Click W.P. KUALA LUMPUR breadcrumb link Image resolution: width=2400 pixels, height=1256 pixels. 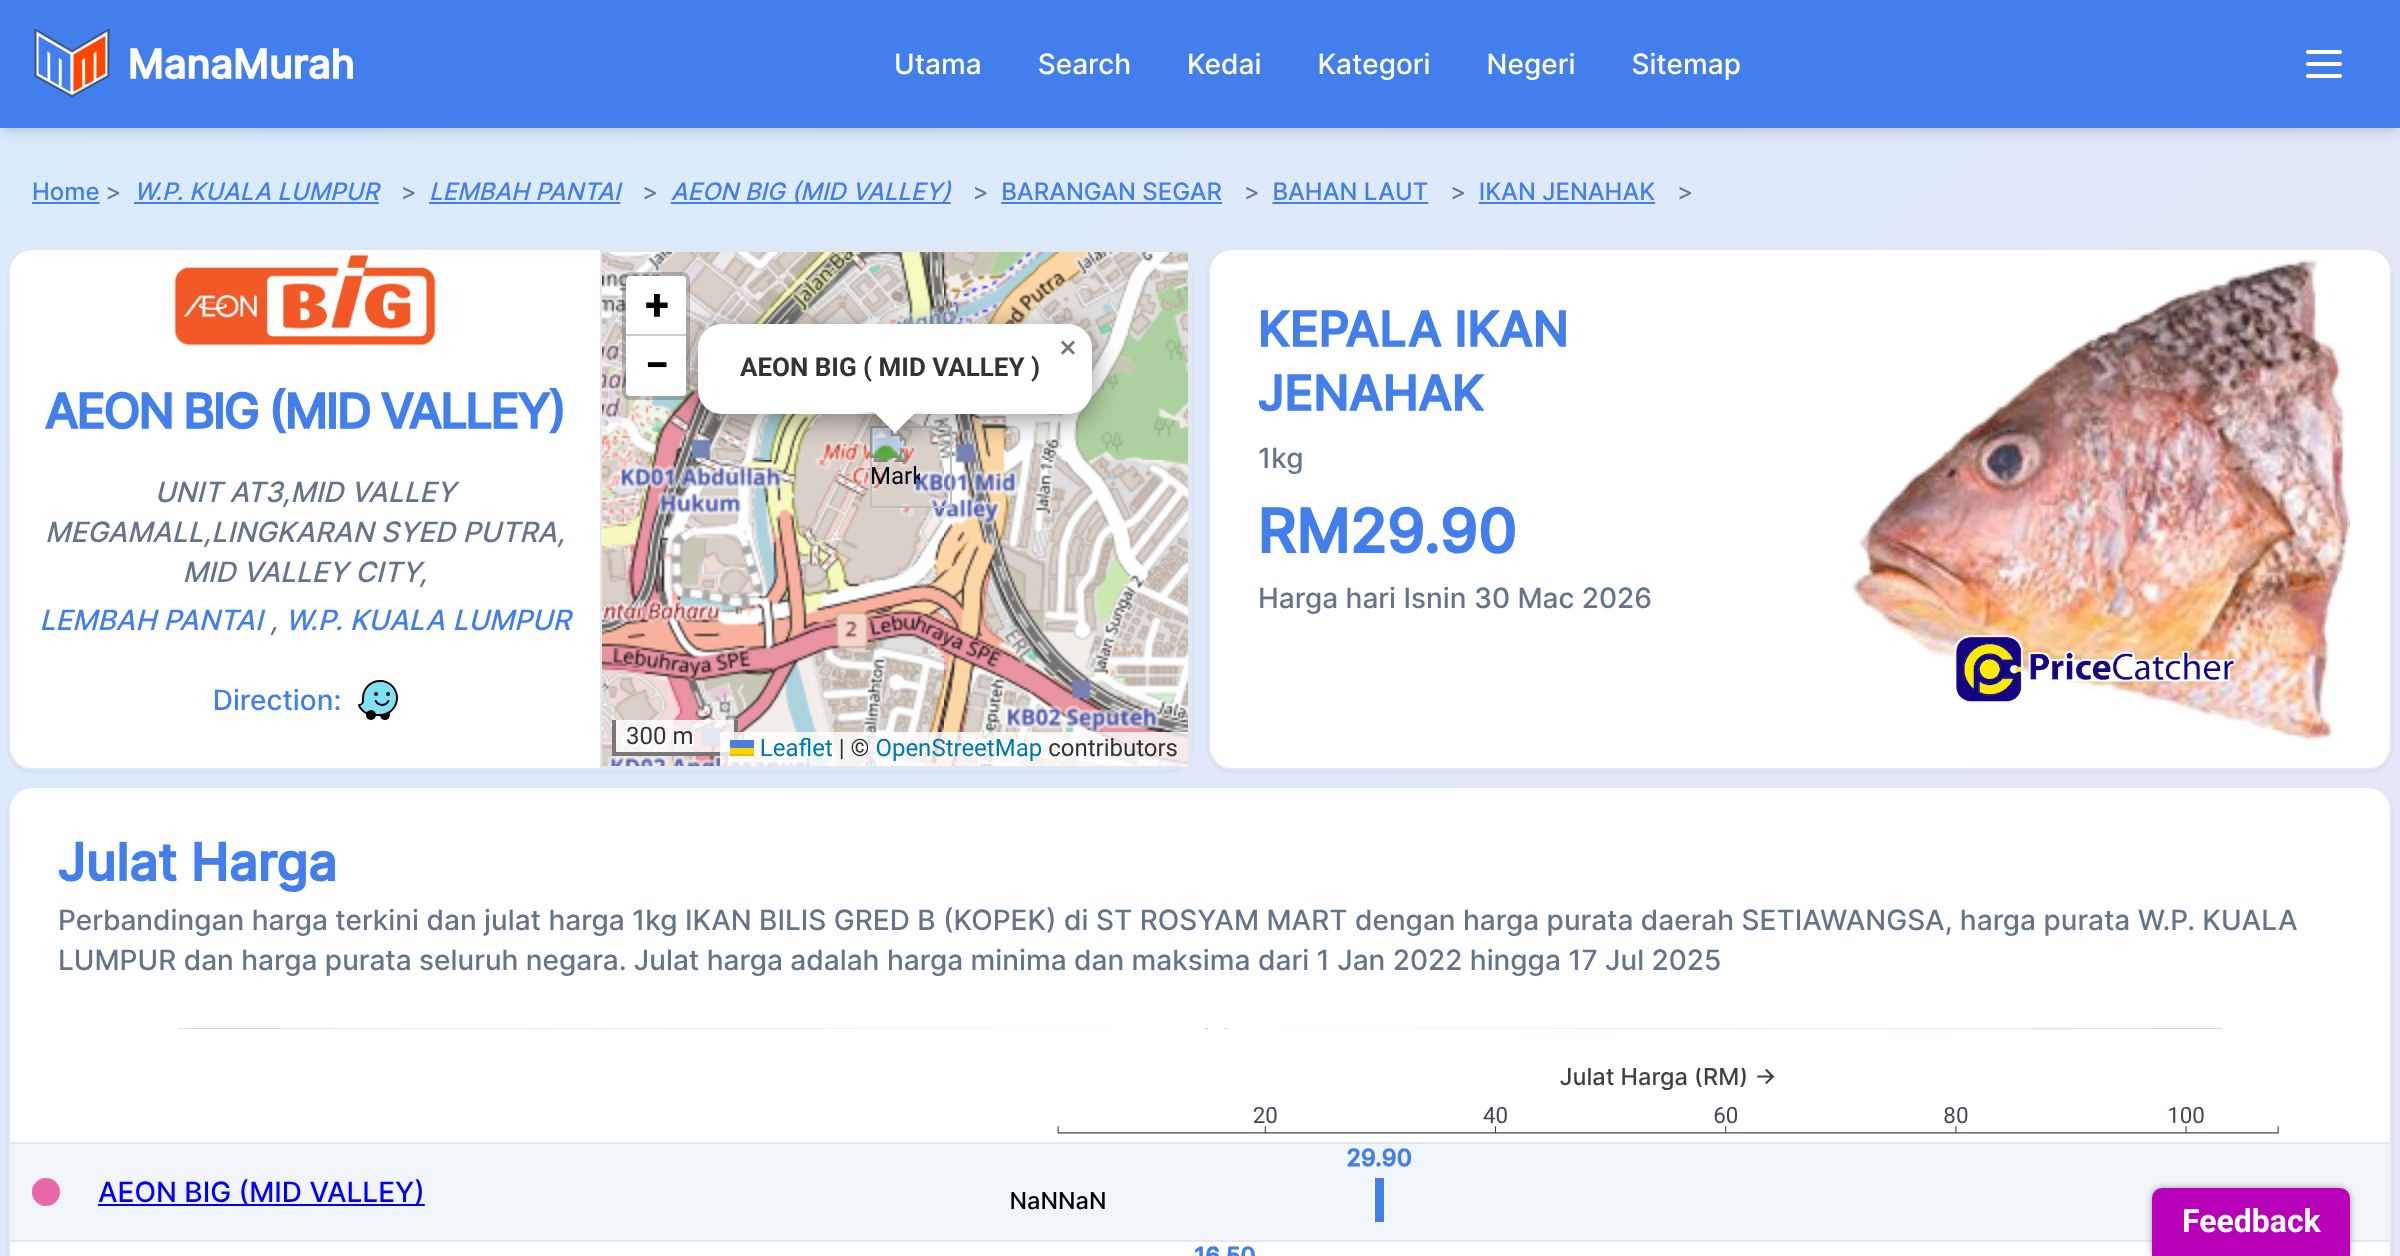coord(257,191)
